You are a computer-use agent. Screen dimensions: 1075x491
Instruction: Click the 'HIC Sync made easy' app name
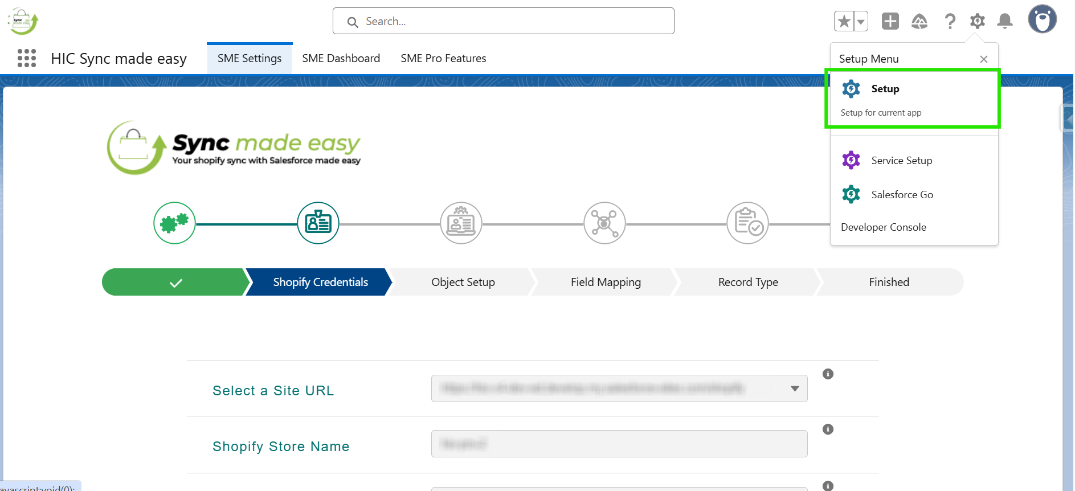[119, 58]
